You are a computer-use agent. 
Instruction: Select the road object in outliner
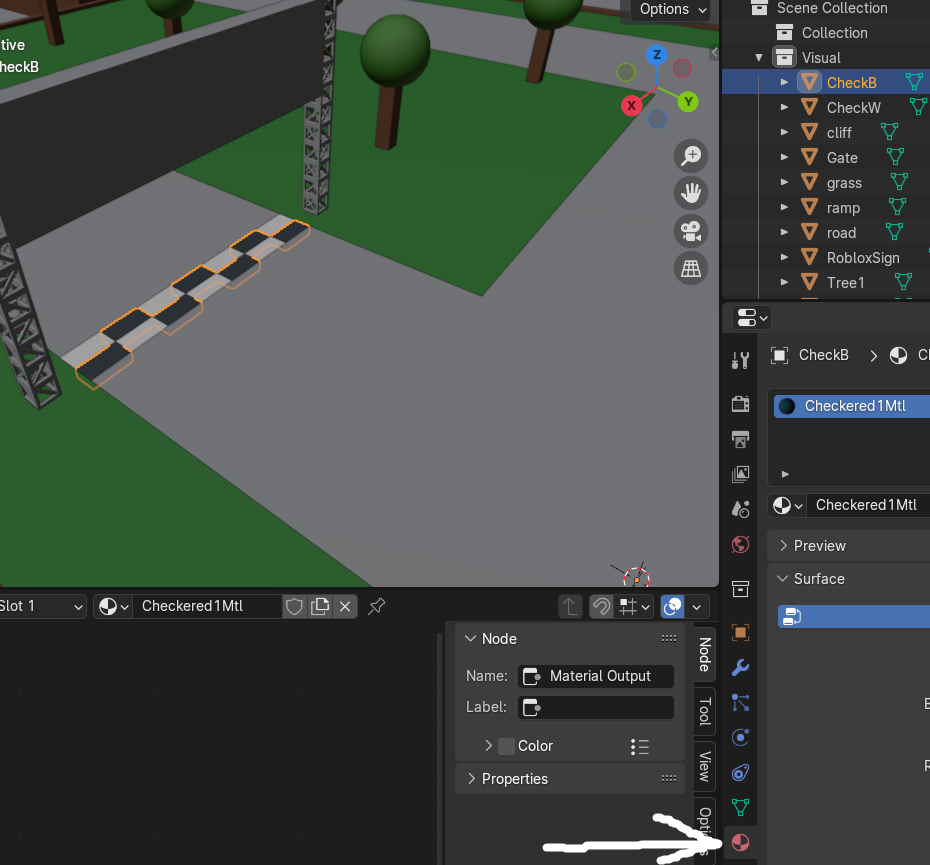coord(841,233)
